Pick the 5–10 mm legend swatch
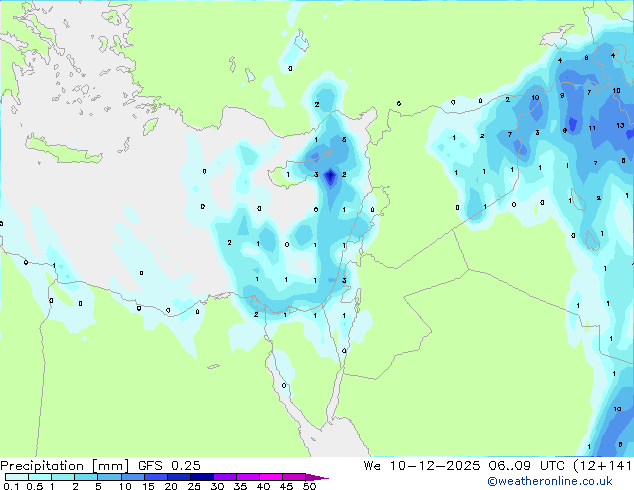Image resolution: width=634 pixels, height=490 pixels. click(109, 477)
